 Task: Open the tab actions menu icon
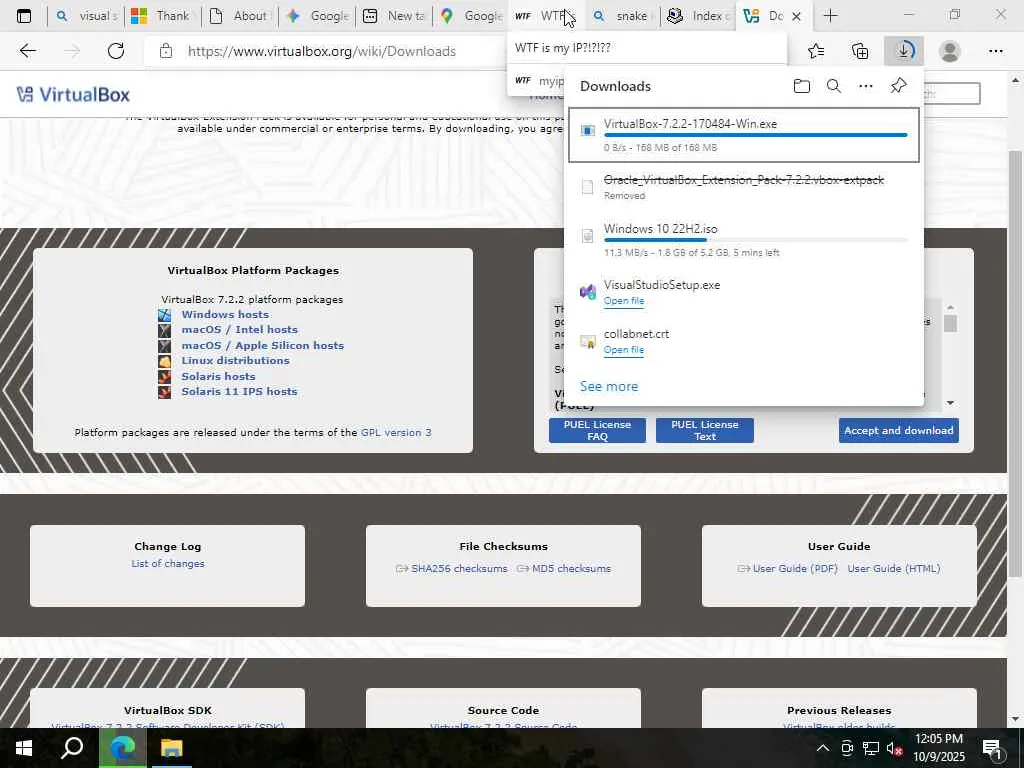[x=24, y=16]
